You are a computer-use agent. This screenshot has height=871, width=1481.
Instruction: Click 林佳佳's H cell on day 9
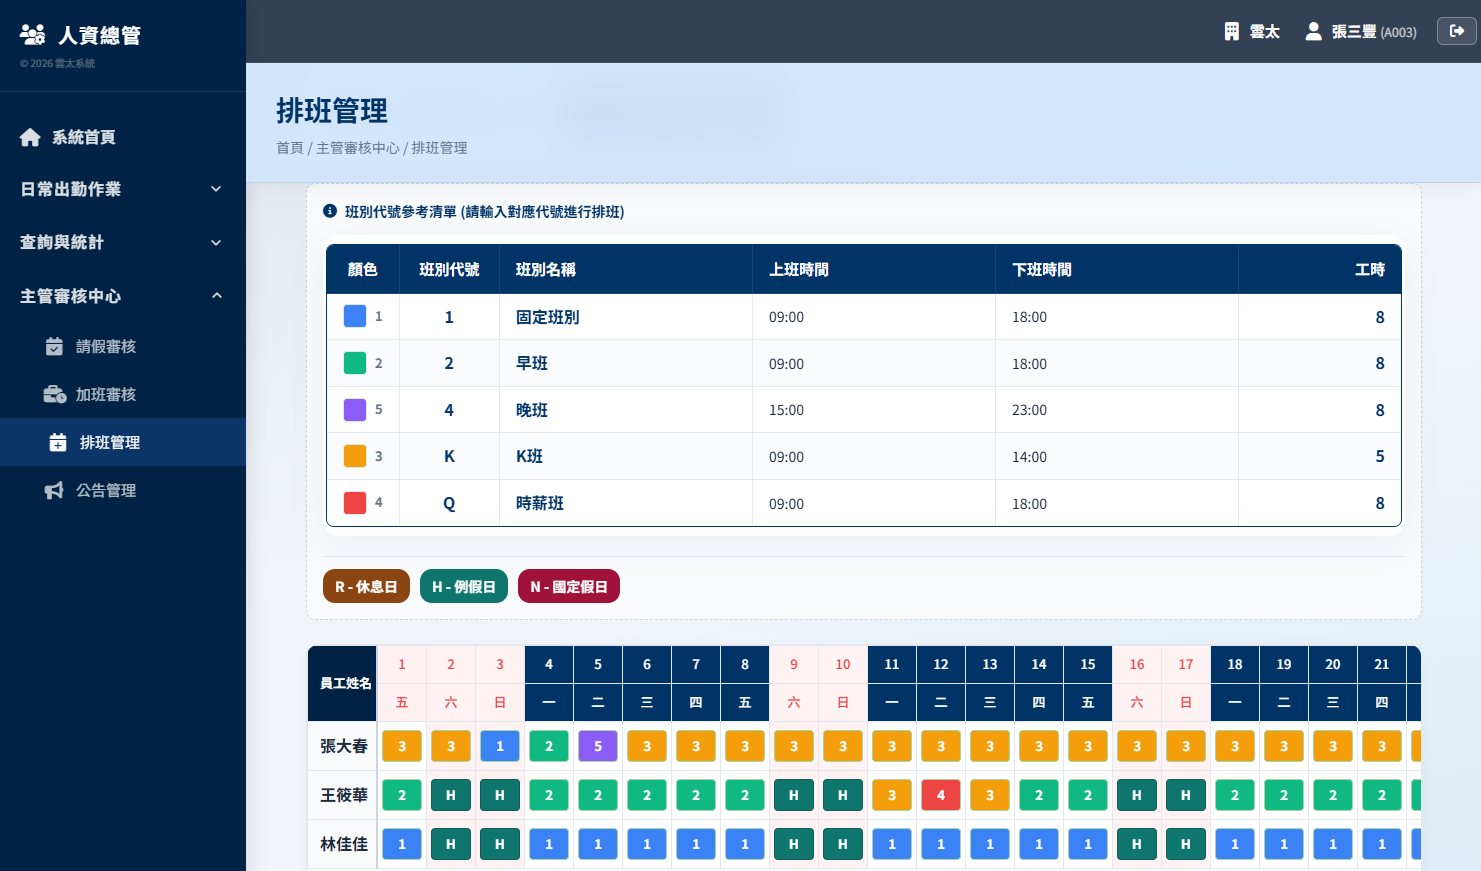pos(794,844)
